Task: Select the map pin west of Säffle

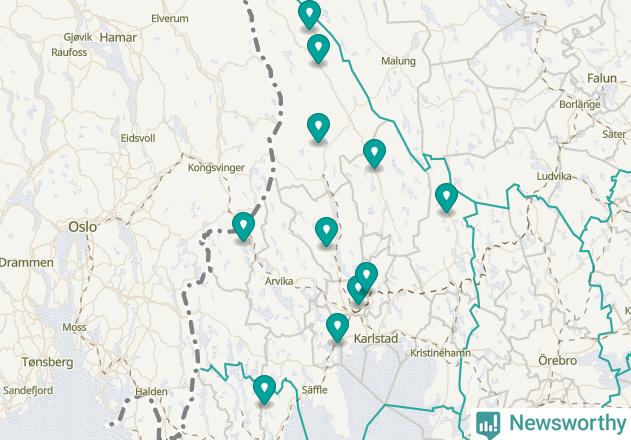Action: click(264, 389)
